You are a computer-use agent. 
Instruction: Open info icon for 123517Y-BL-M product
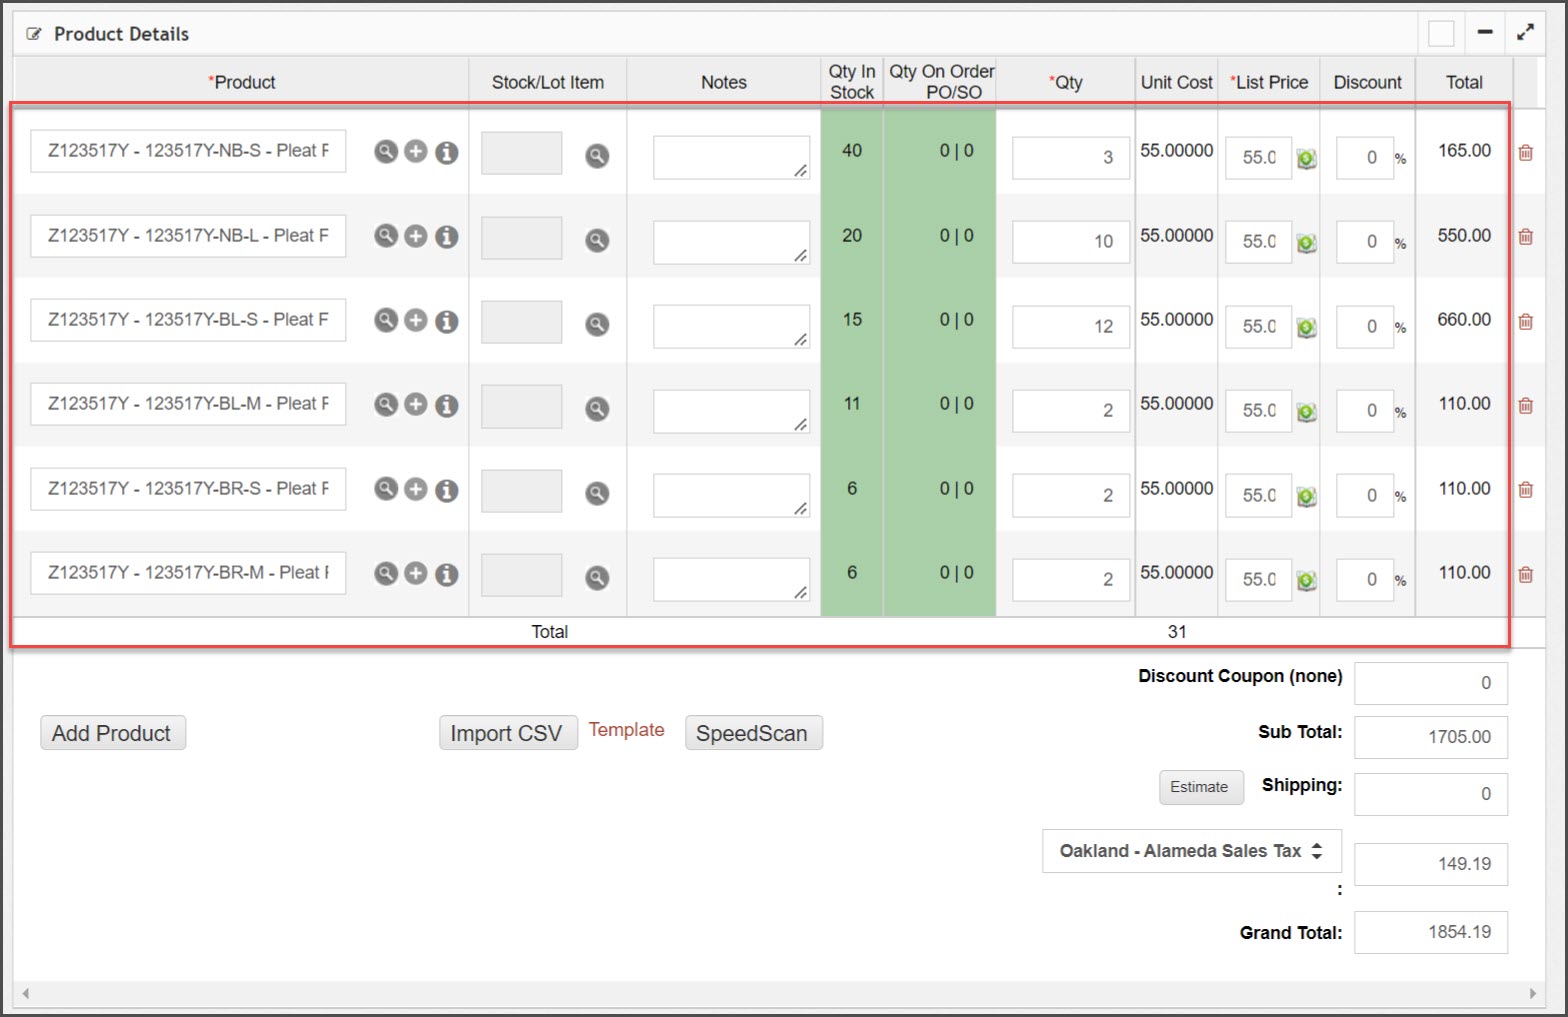pos(447,405)
